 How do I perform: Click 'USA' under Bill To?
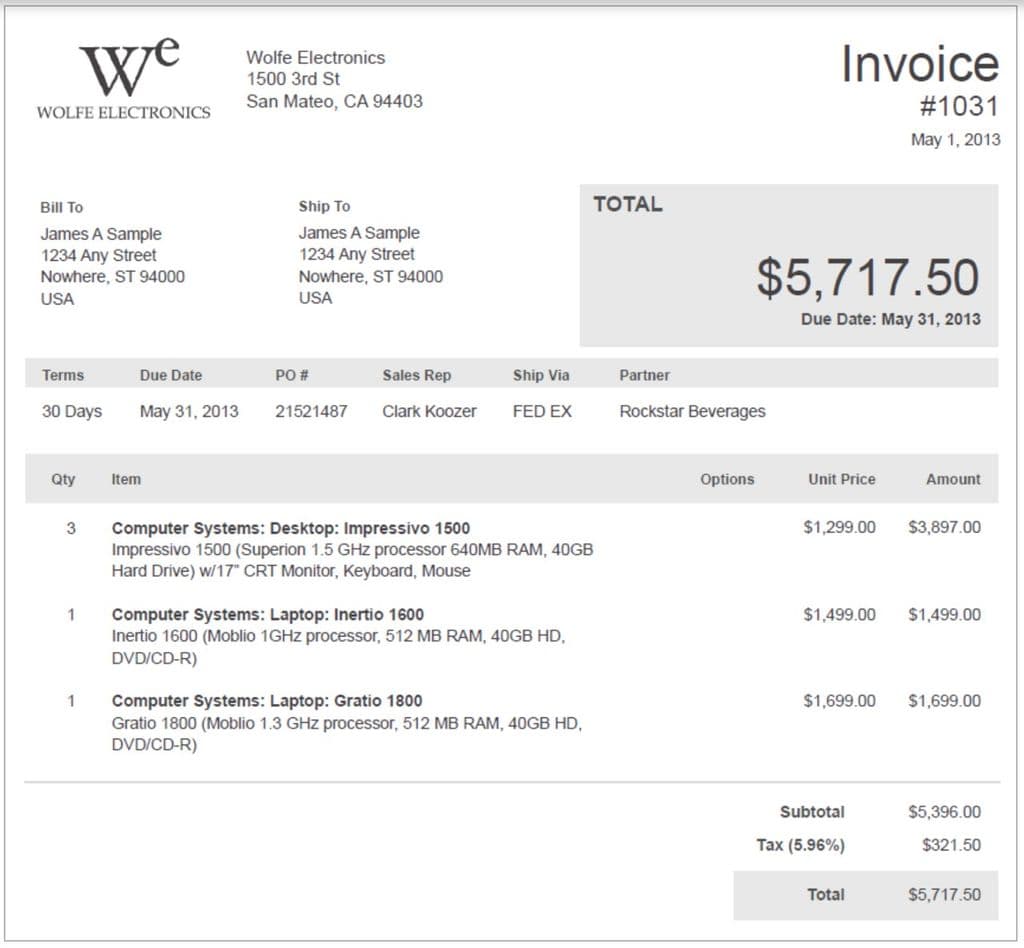(x=57, y=299)
